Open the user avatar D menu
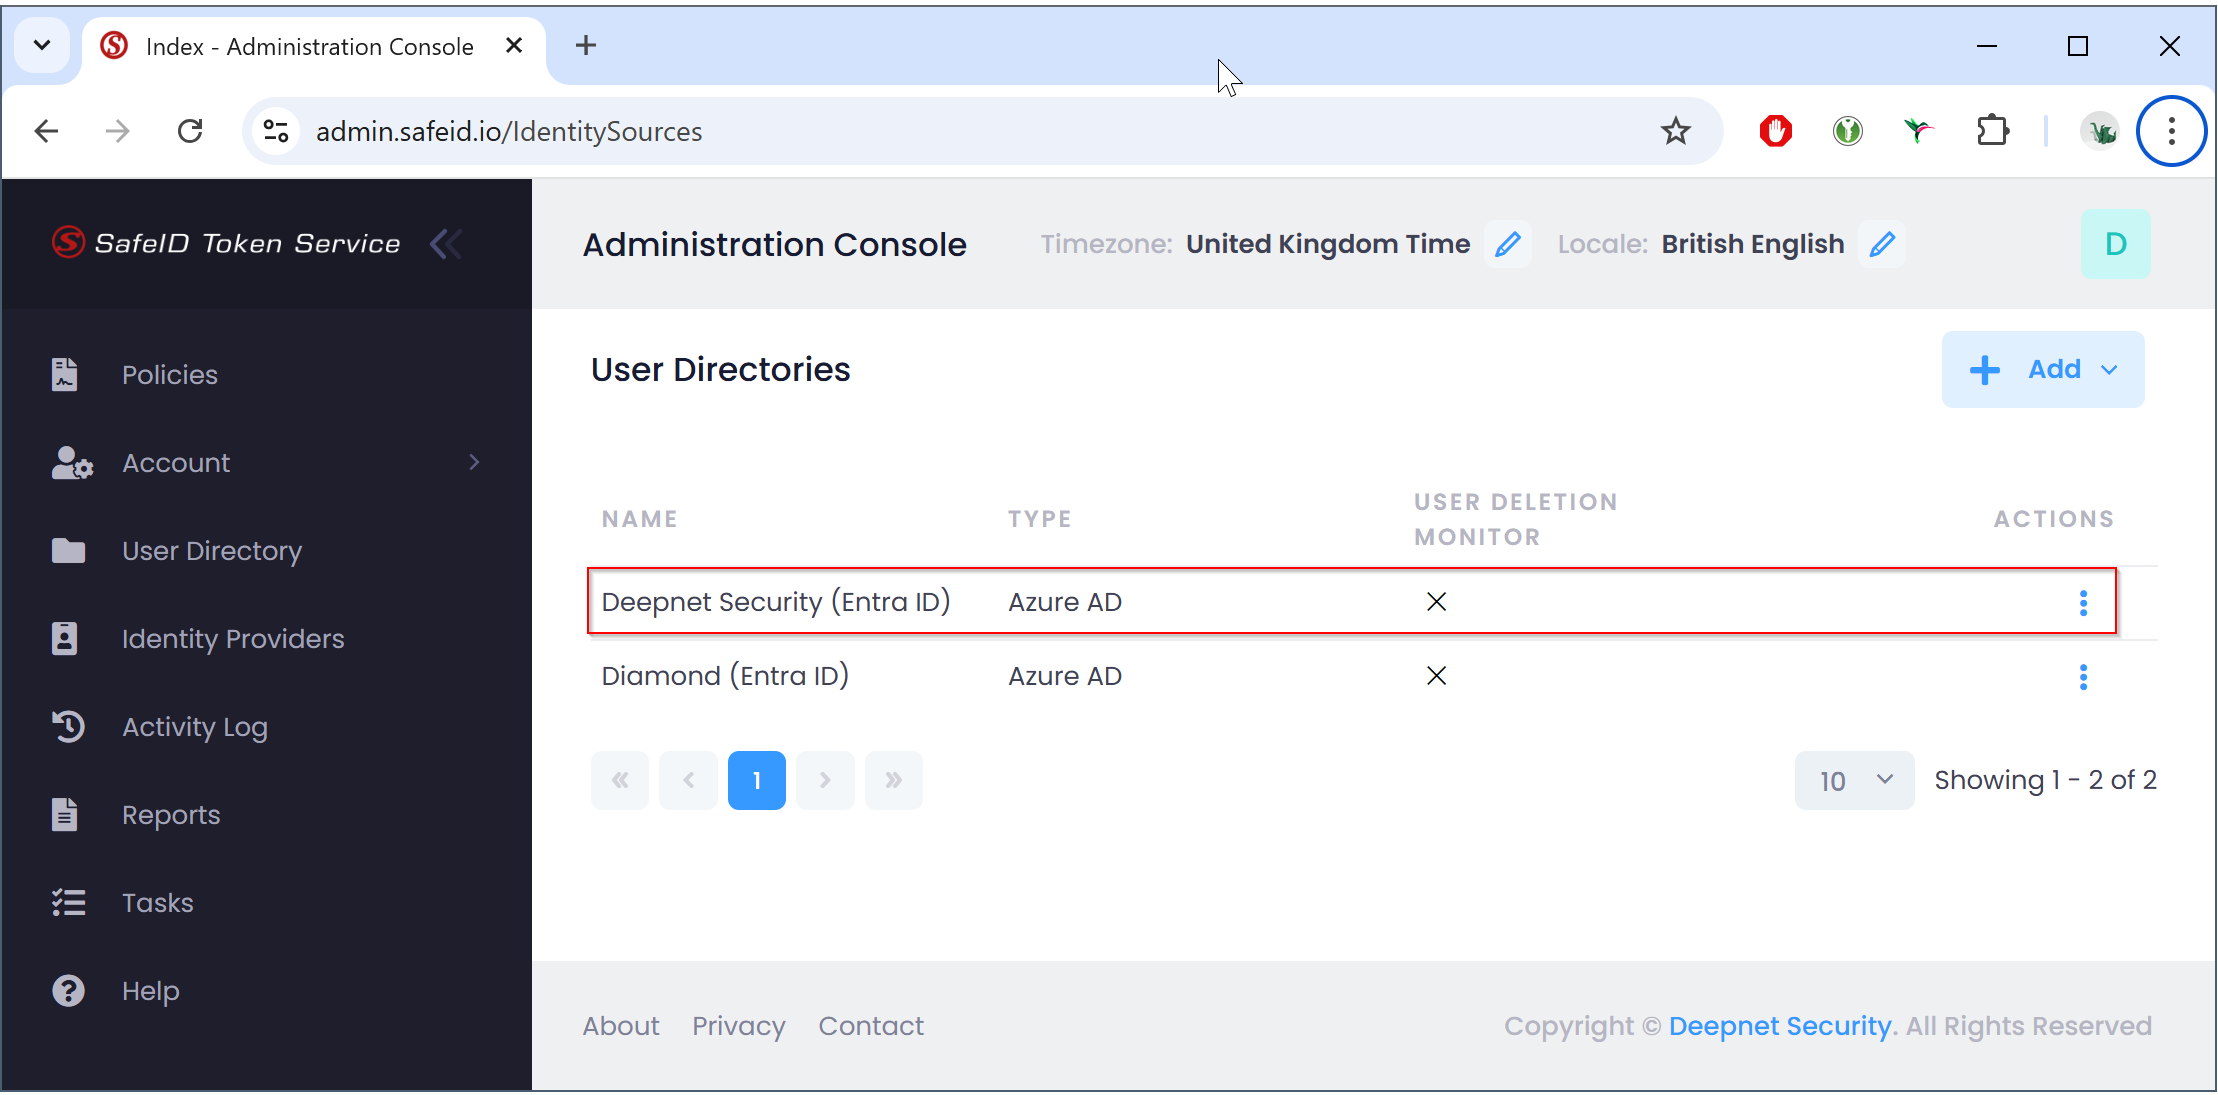Image resolution: width=2218 pixels, height=1095 pixels. (2115, 244)
